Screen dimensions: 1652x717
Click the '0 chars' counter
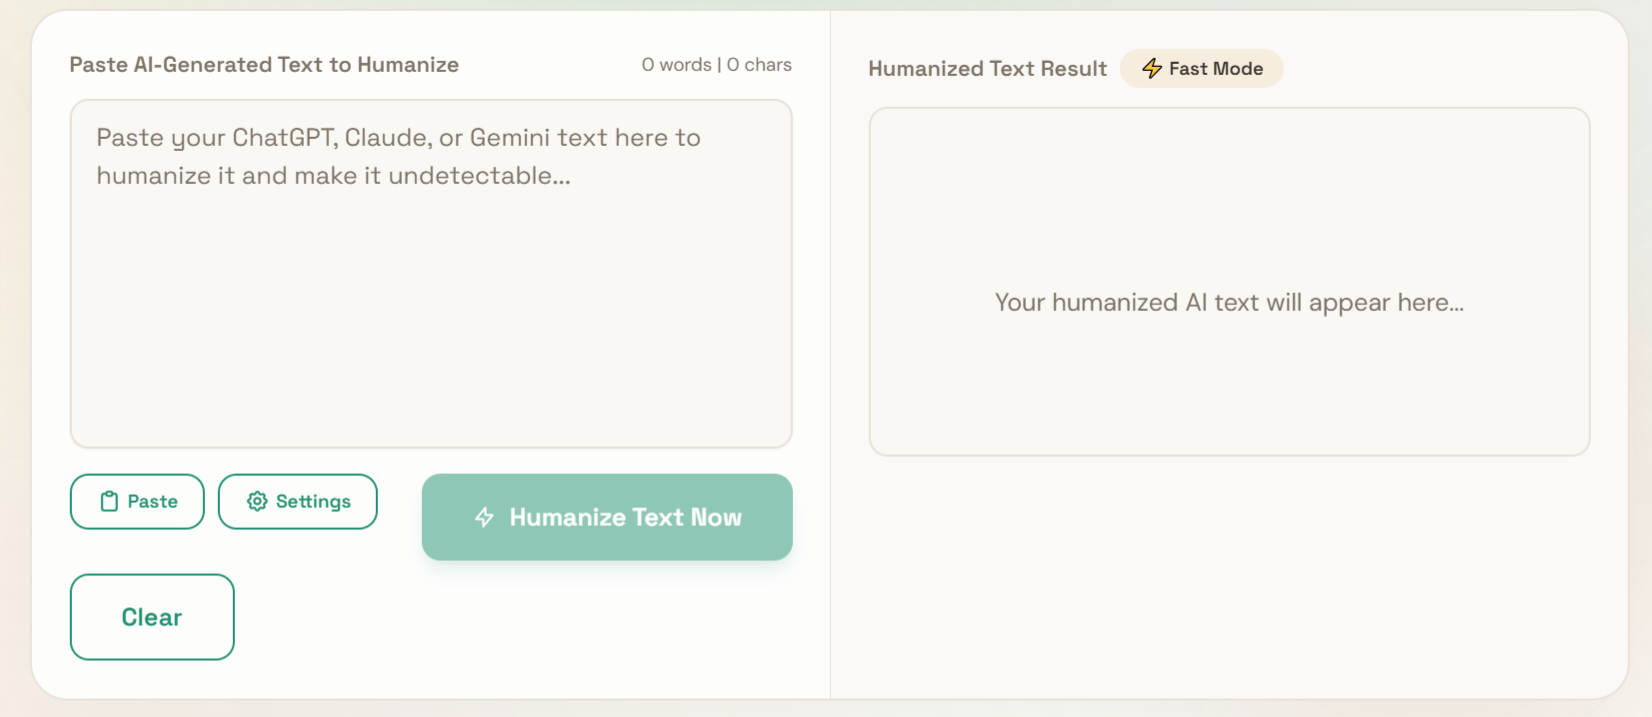point(759,65)
